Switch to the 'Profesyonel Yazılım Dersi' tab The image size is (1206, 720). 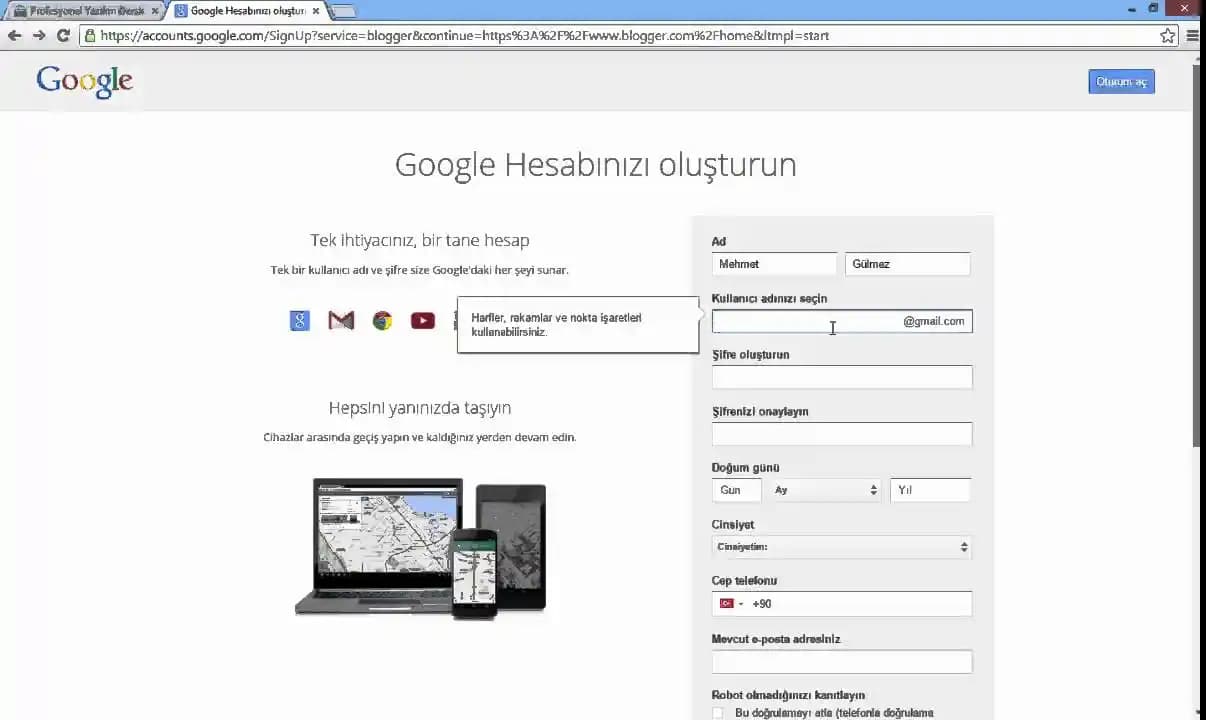(x=78, y=11)
